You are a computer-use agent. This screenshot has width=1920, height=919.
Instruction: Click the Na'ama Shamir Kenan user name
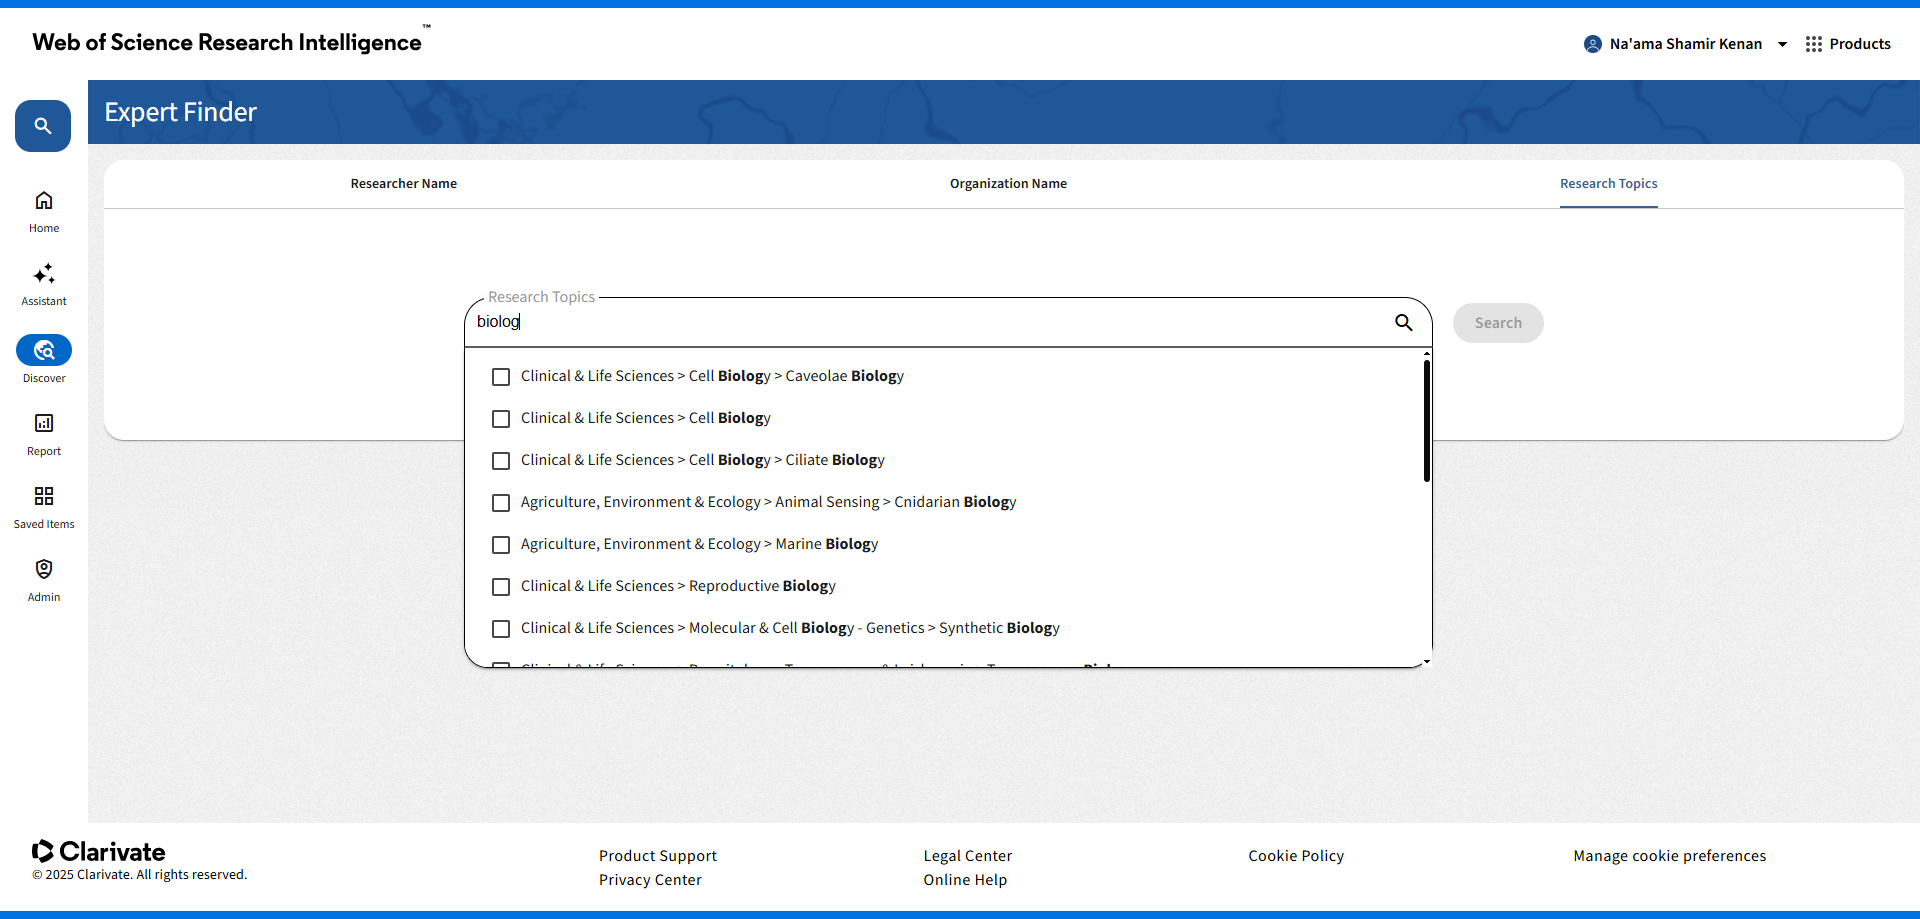click(1686, 44)
